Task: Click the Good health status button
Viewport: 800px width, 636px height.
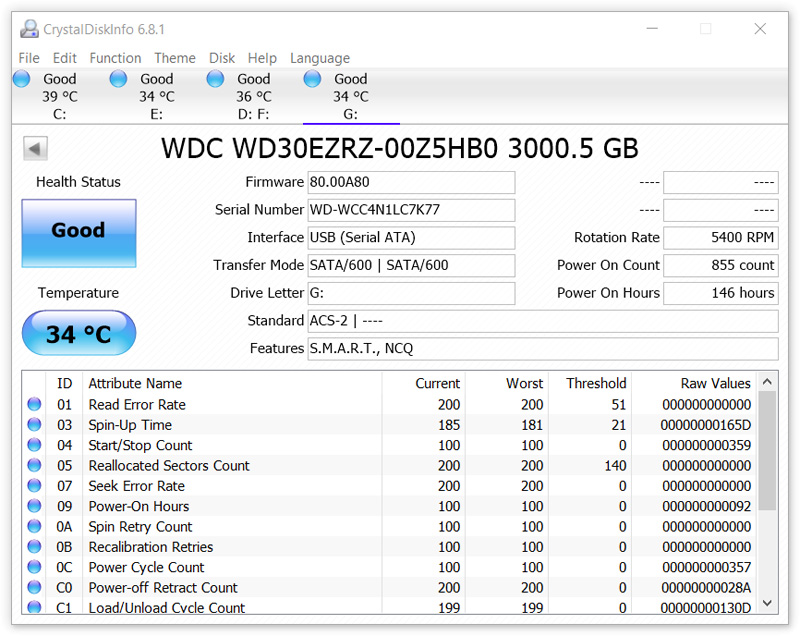Action: (x=79, y=233)
